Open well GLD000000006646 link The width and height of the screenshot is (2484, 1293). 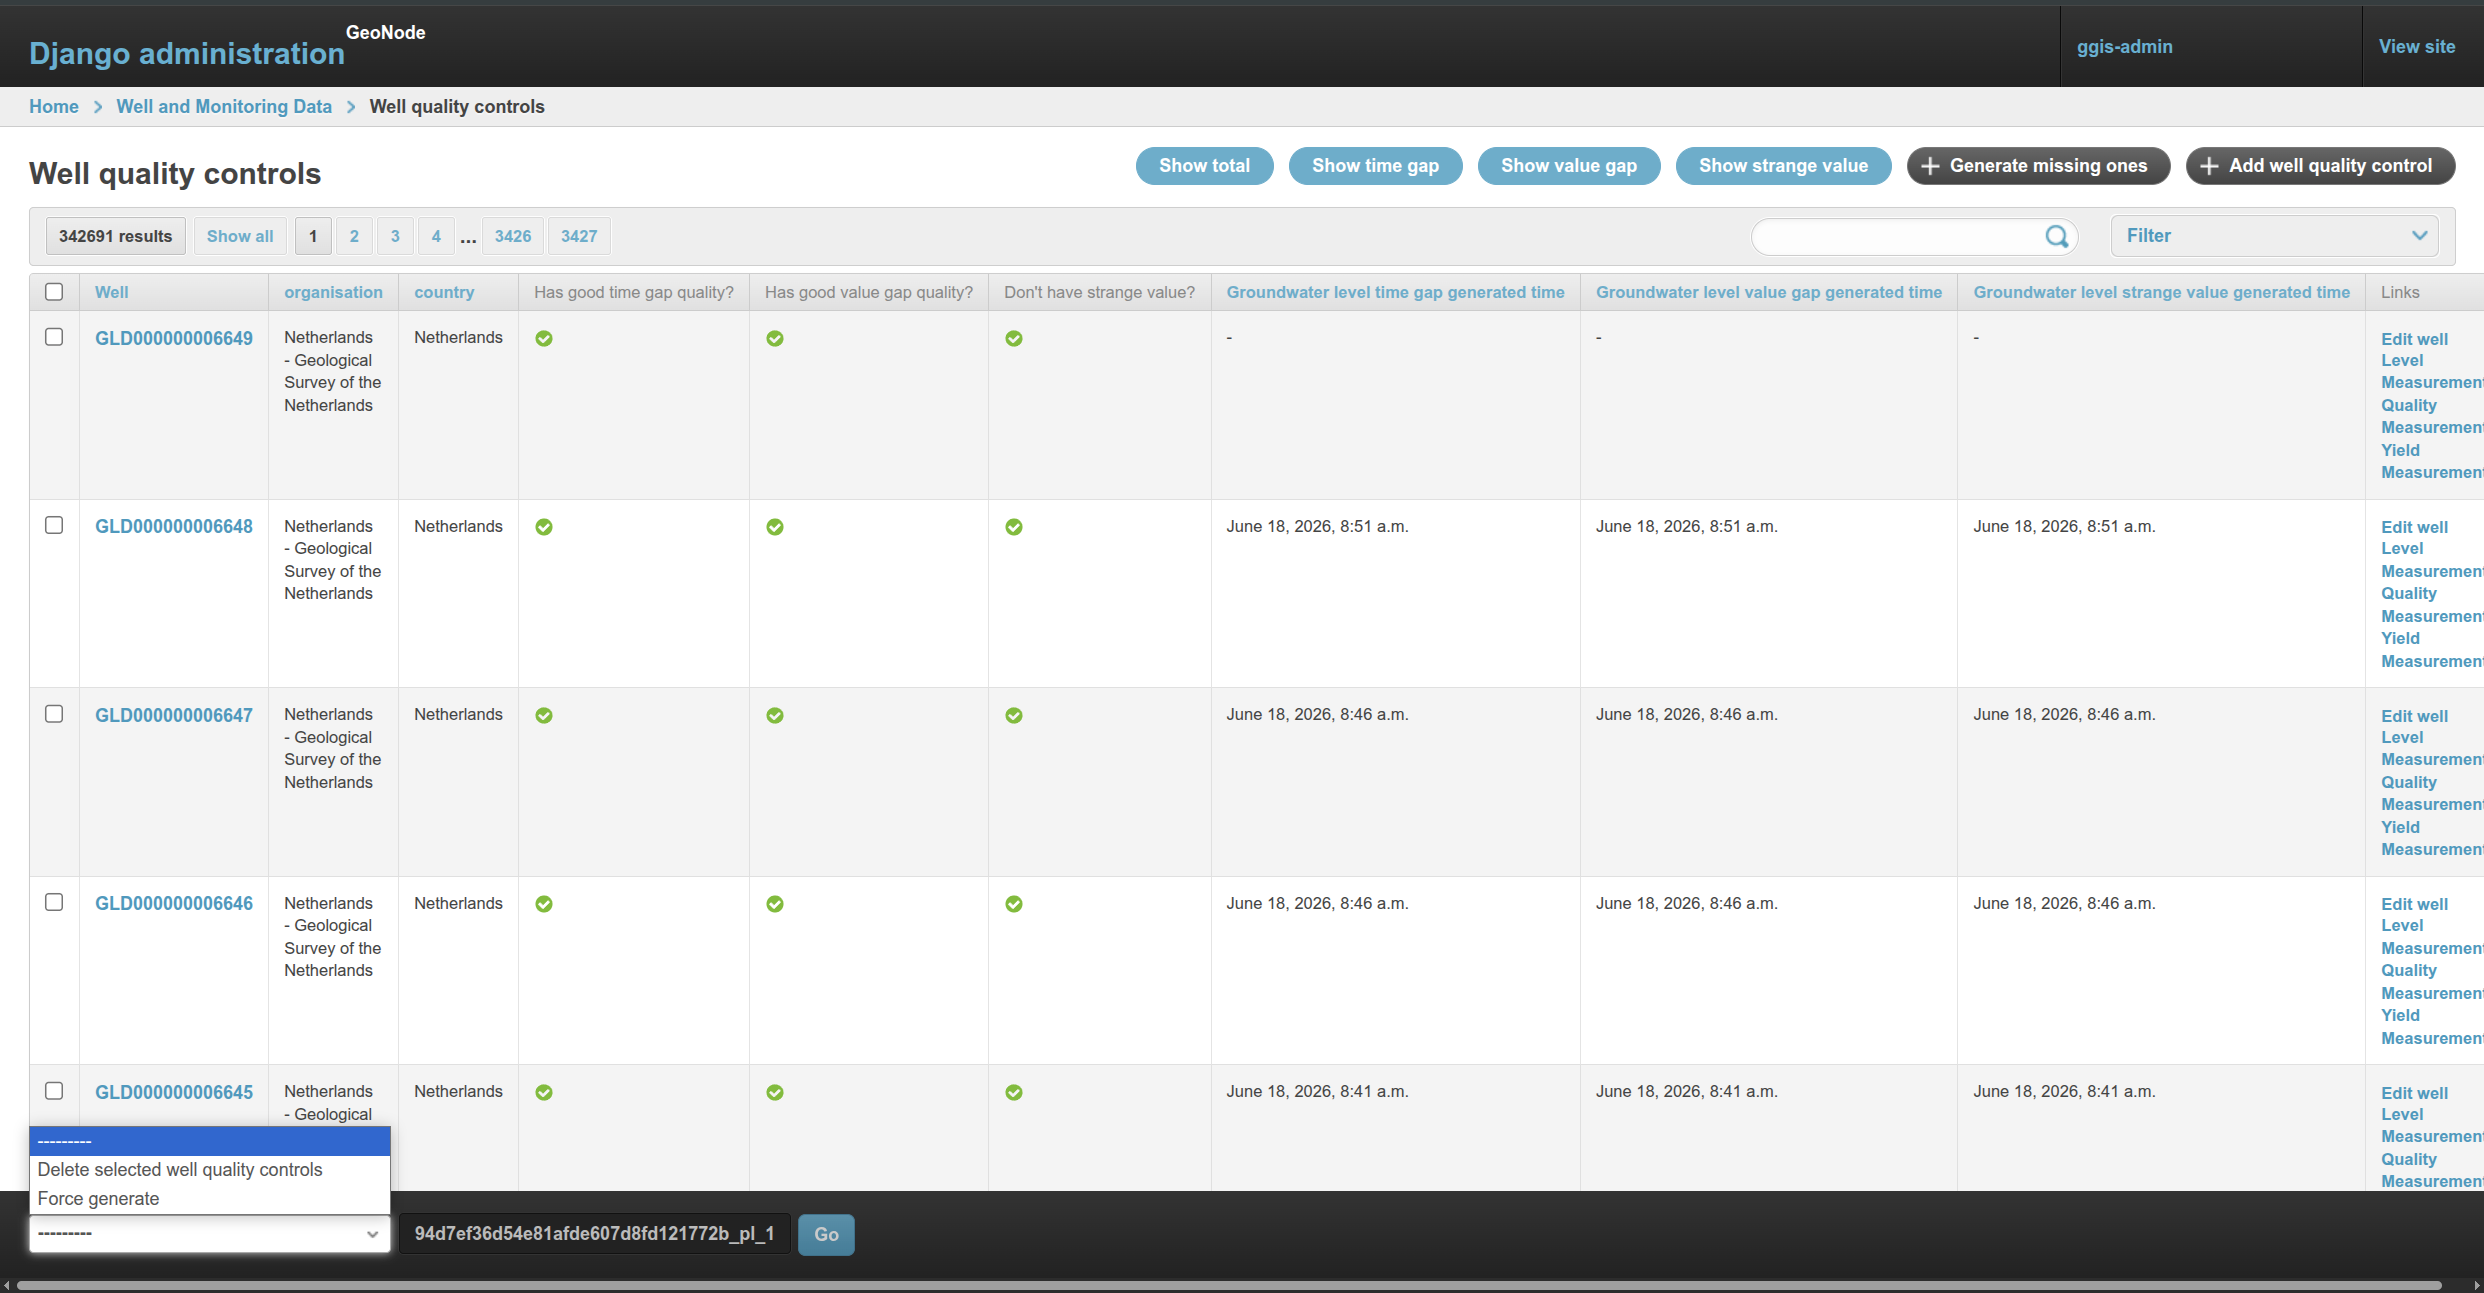[174, 904]
